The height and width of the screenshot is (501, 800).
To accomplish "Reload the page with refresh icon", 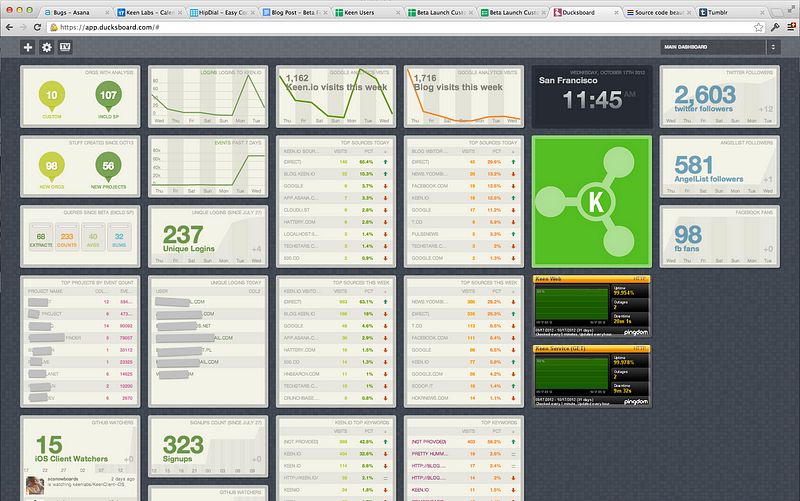I will [37, 27].
